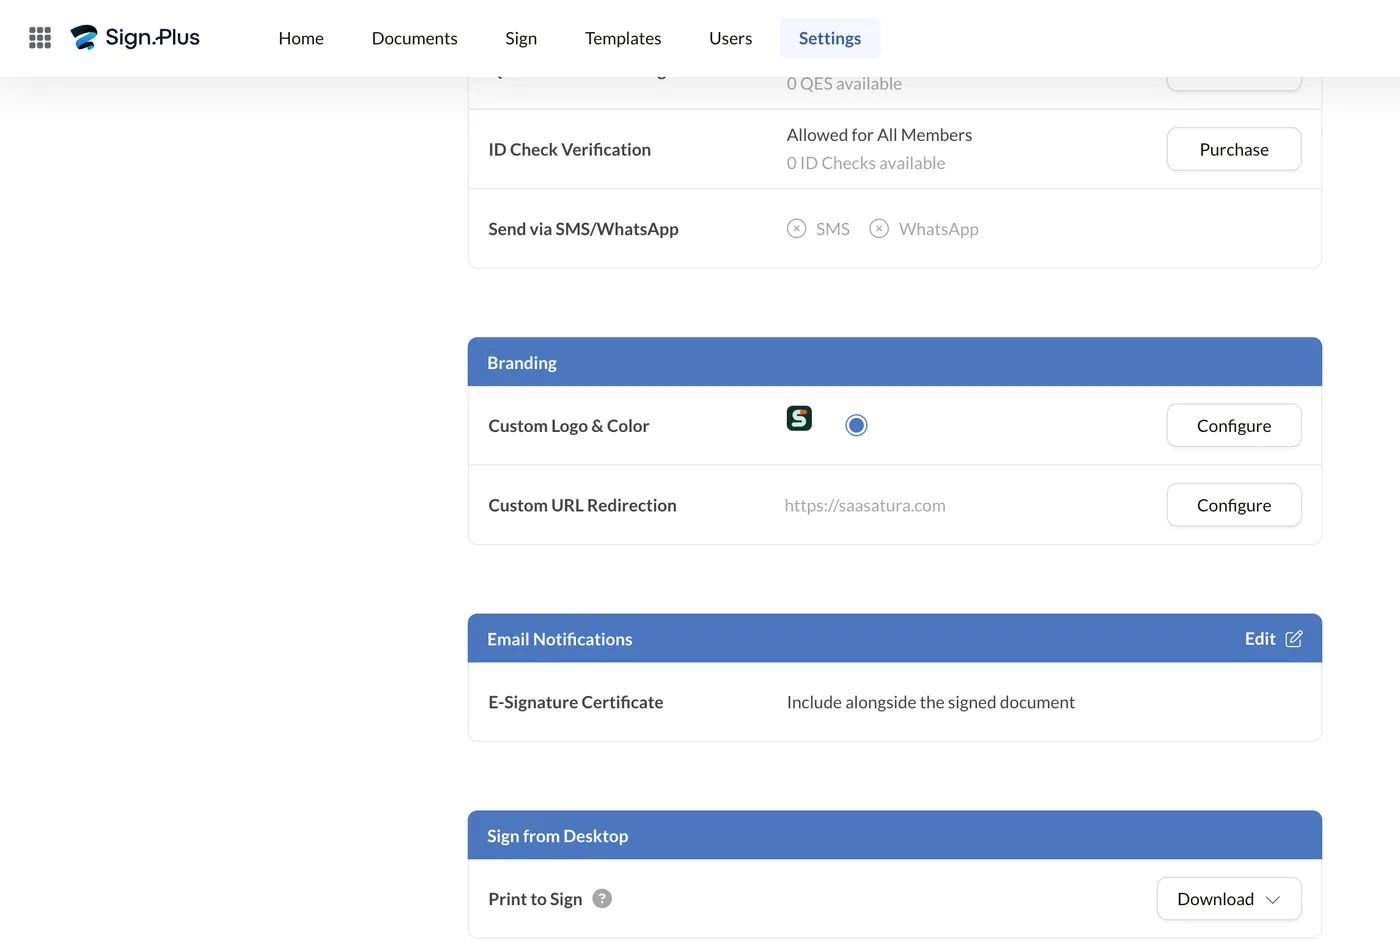Click the Edit link for Email Notifications

point(1273,639)
